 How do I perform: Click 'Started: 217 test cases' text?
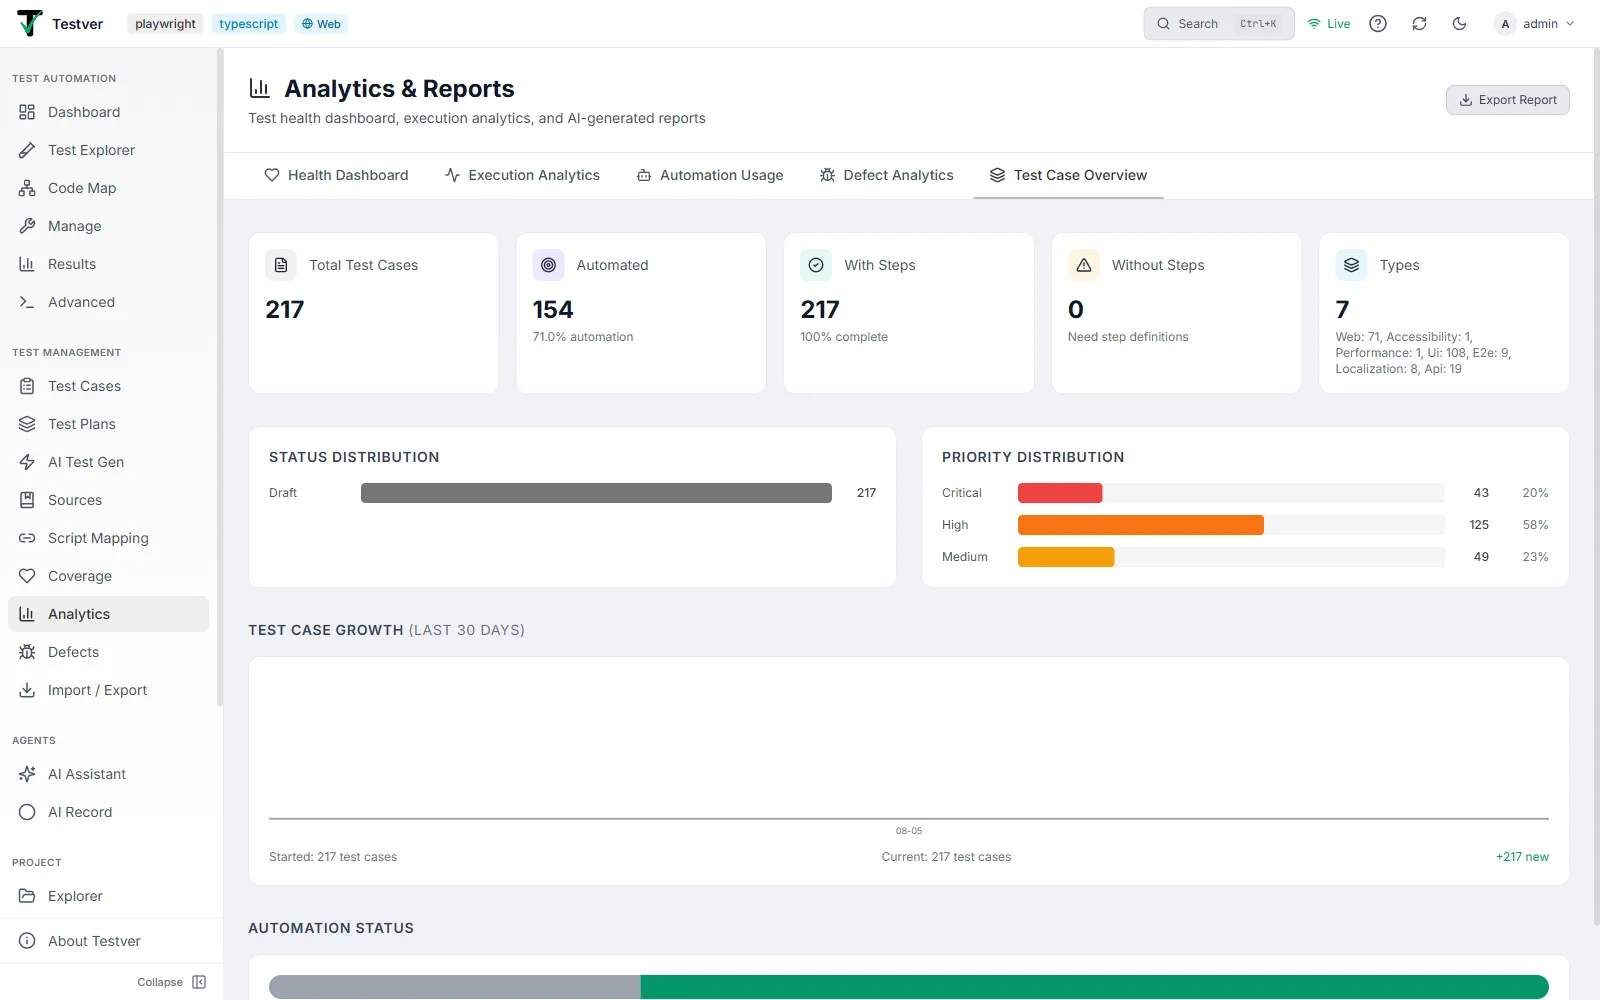333,857
